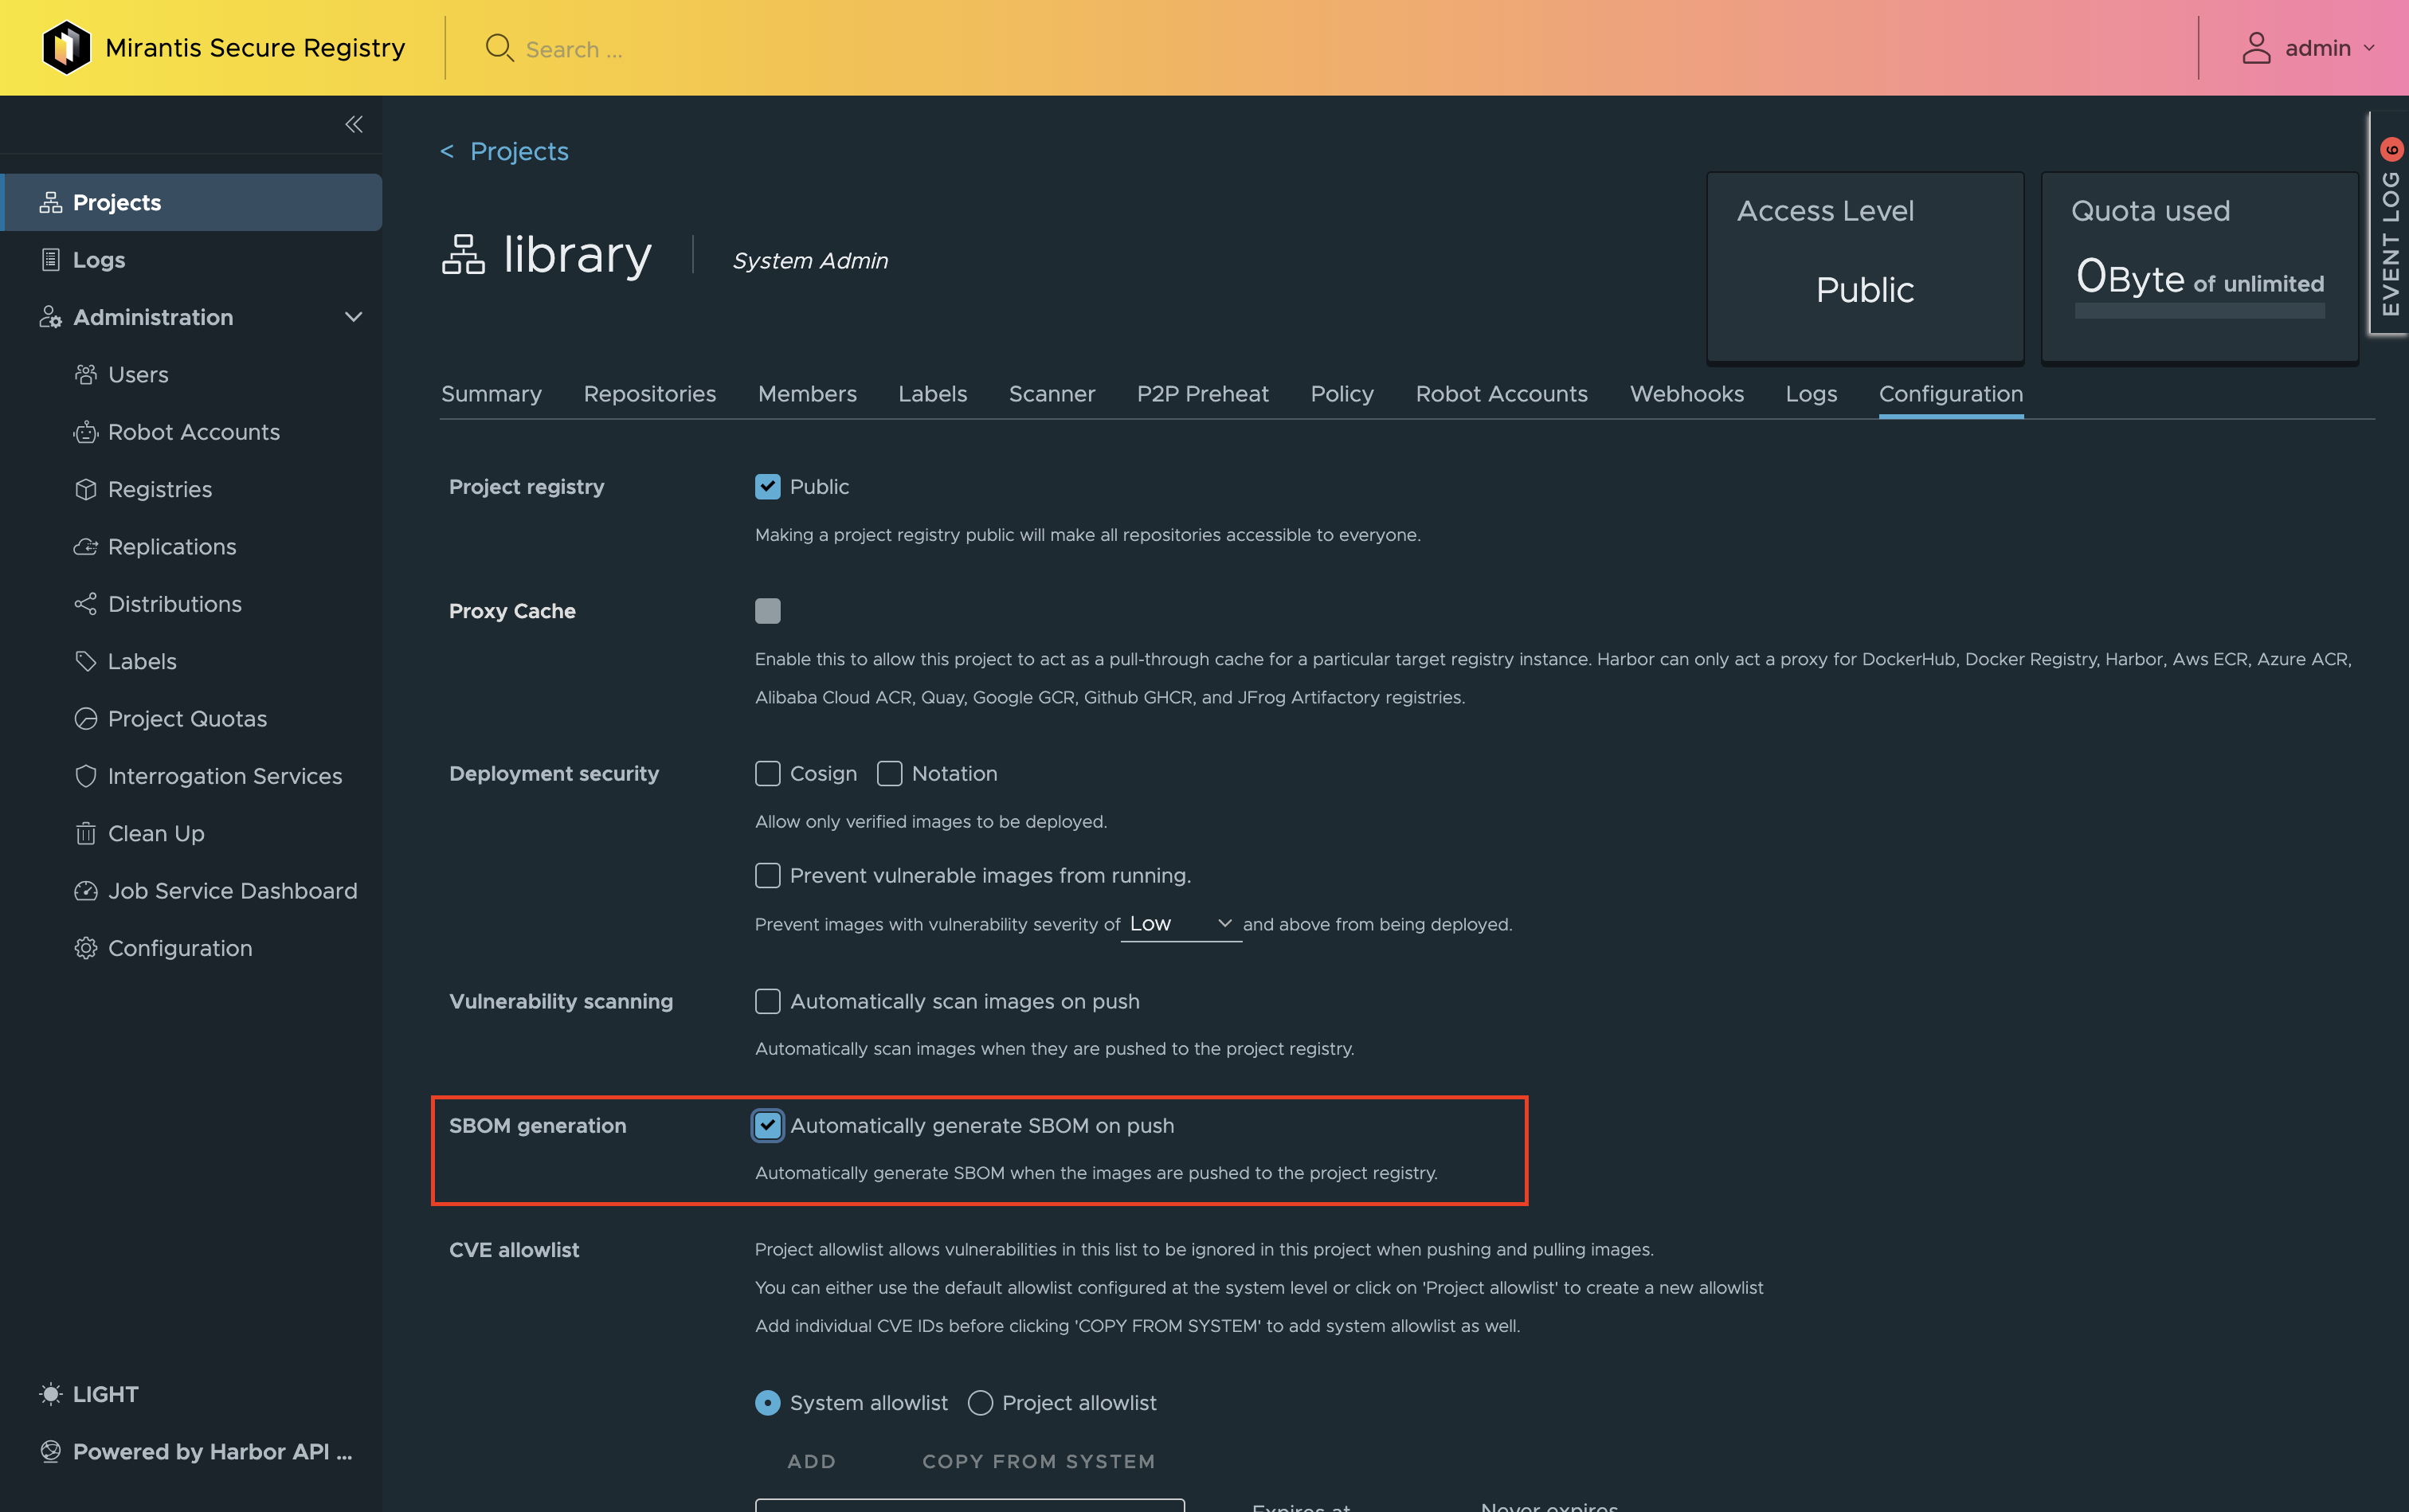Open the Summary tab
This screenshot has width=2409, height=1512.
[491, 394]
